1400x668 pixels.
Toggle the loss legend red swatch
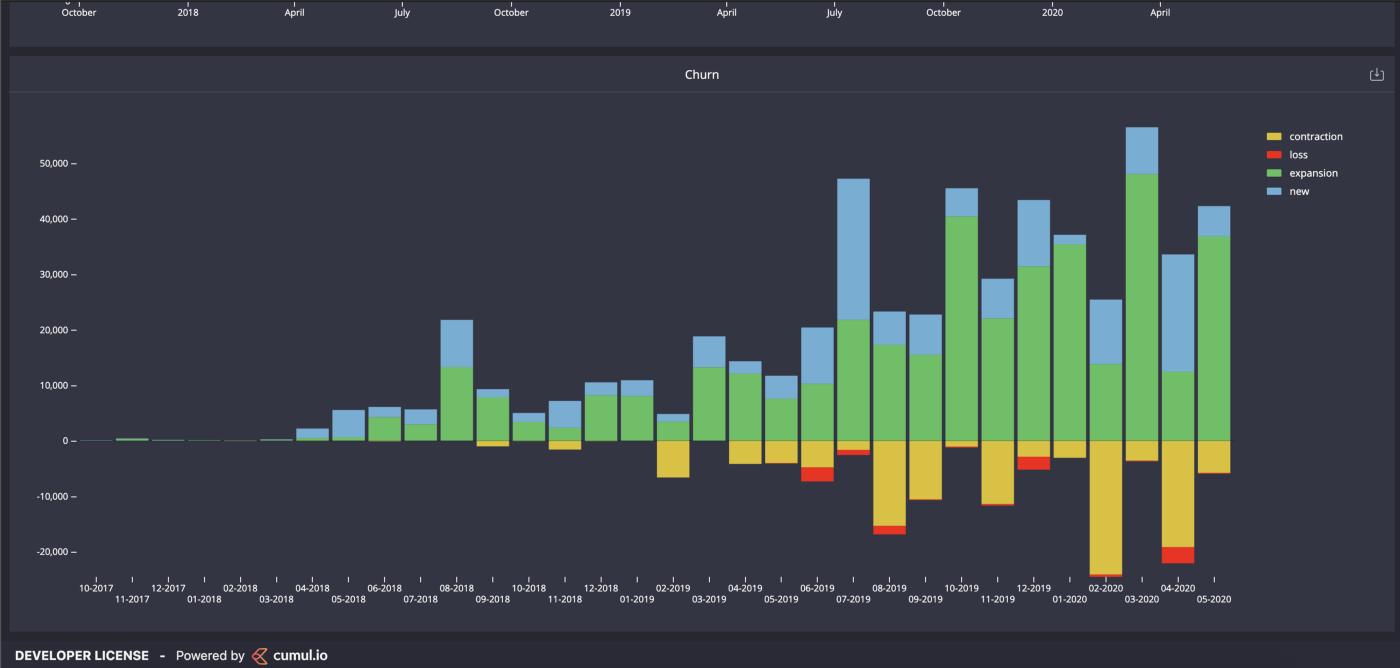[1273, 155]
